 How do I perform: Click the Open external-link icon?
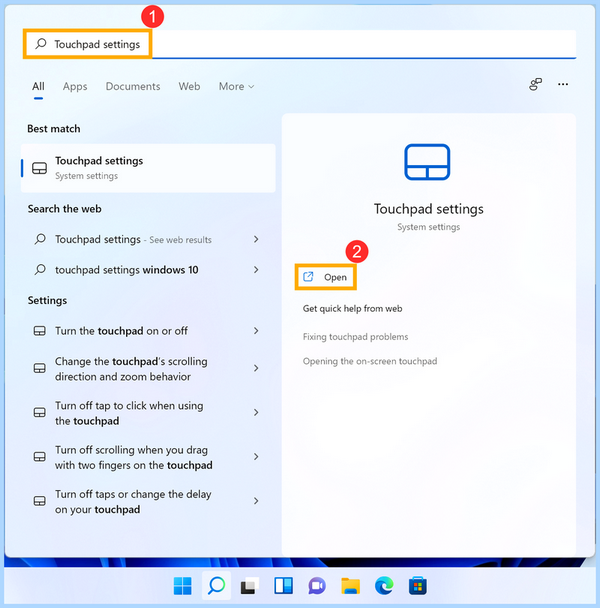point(308,277)
